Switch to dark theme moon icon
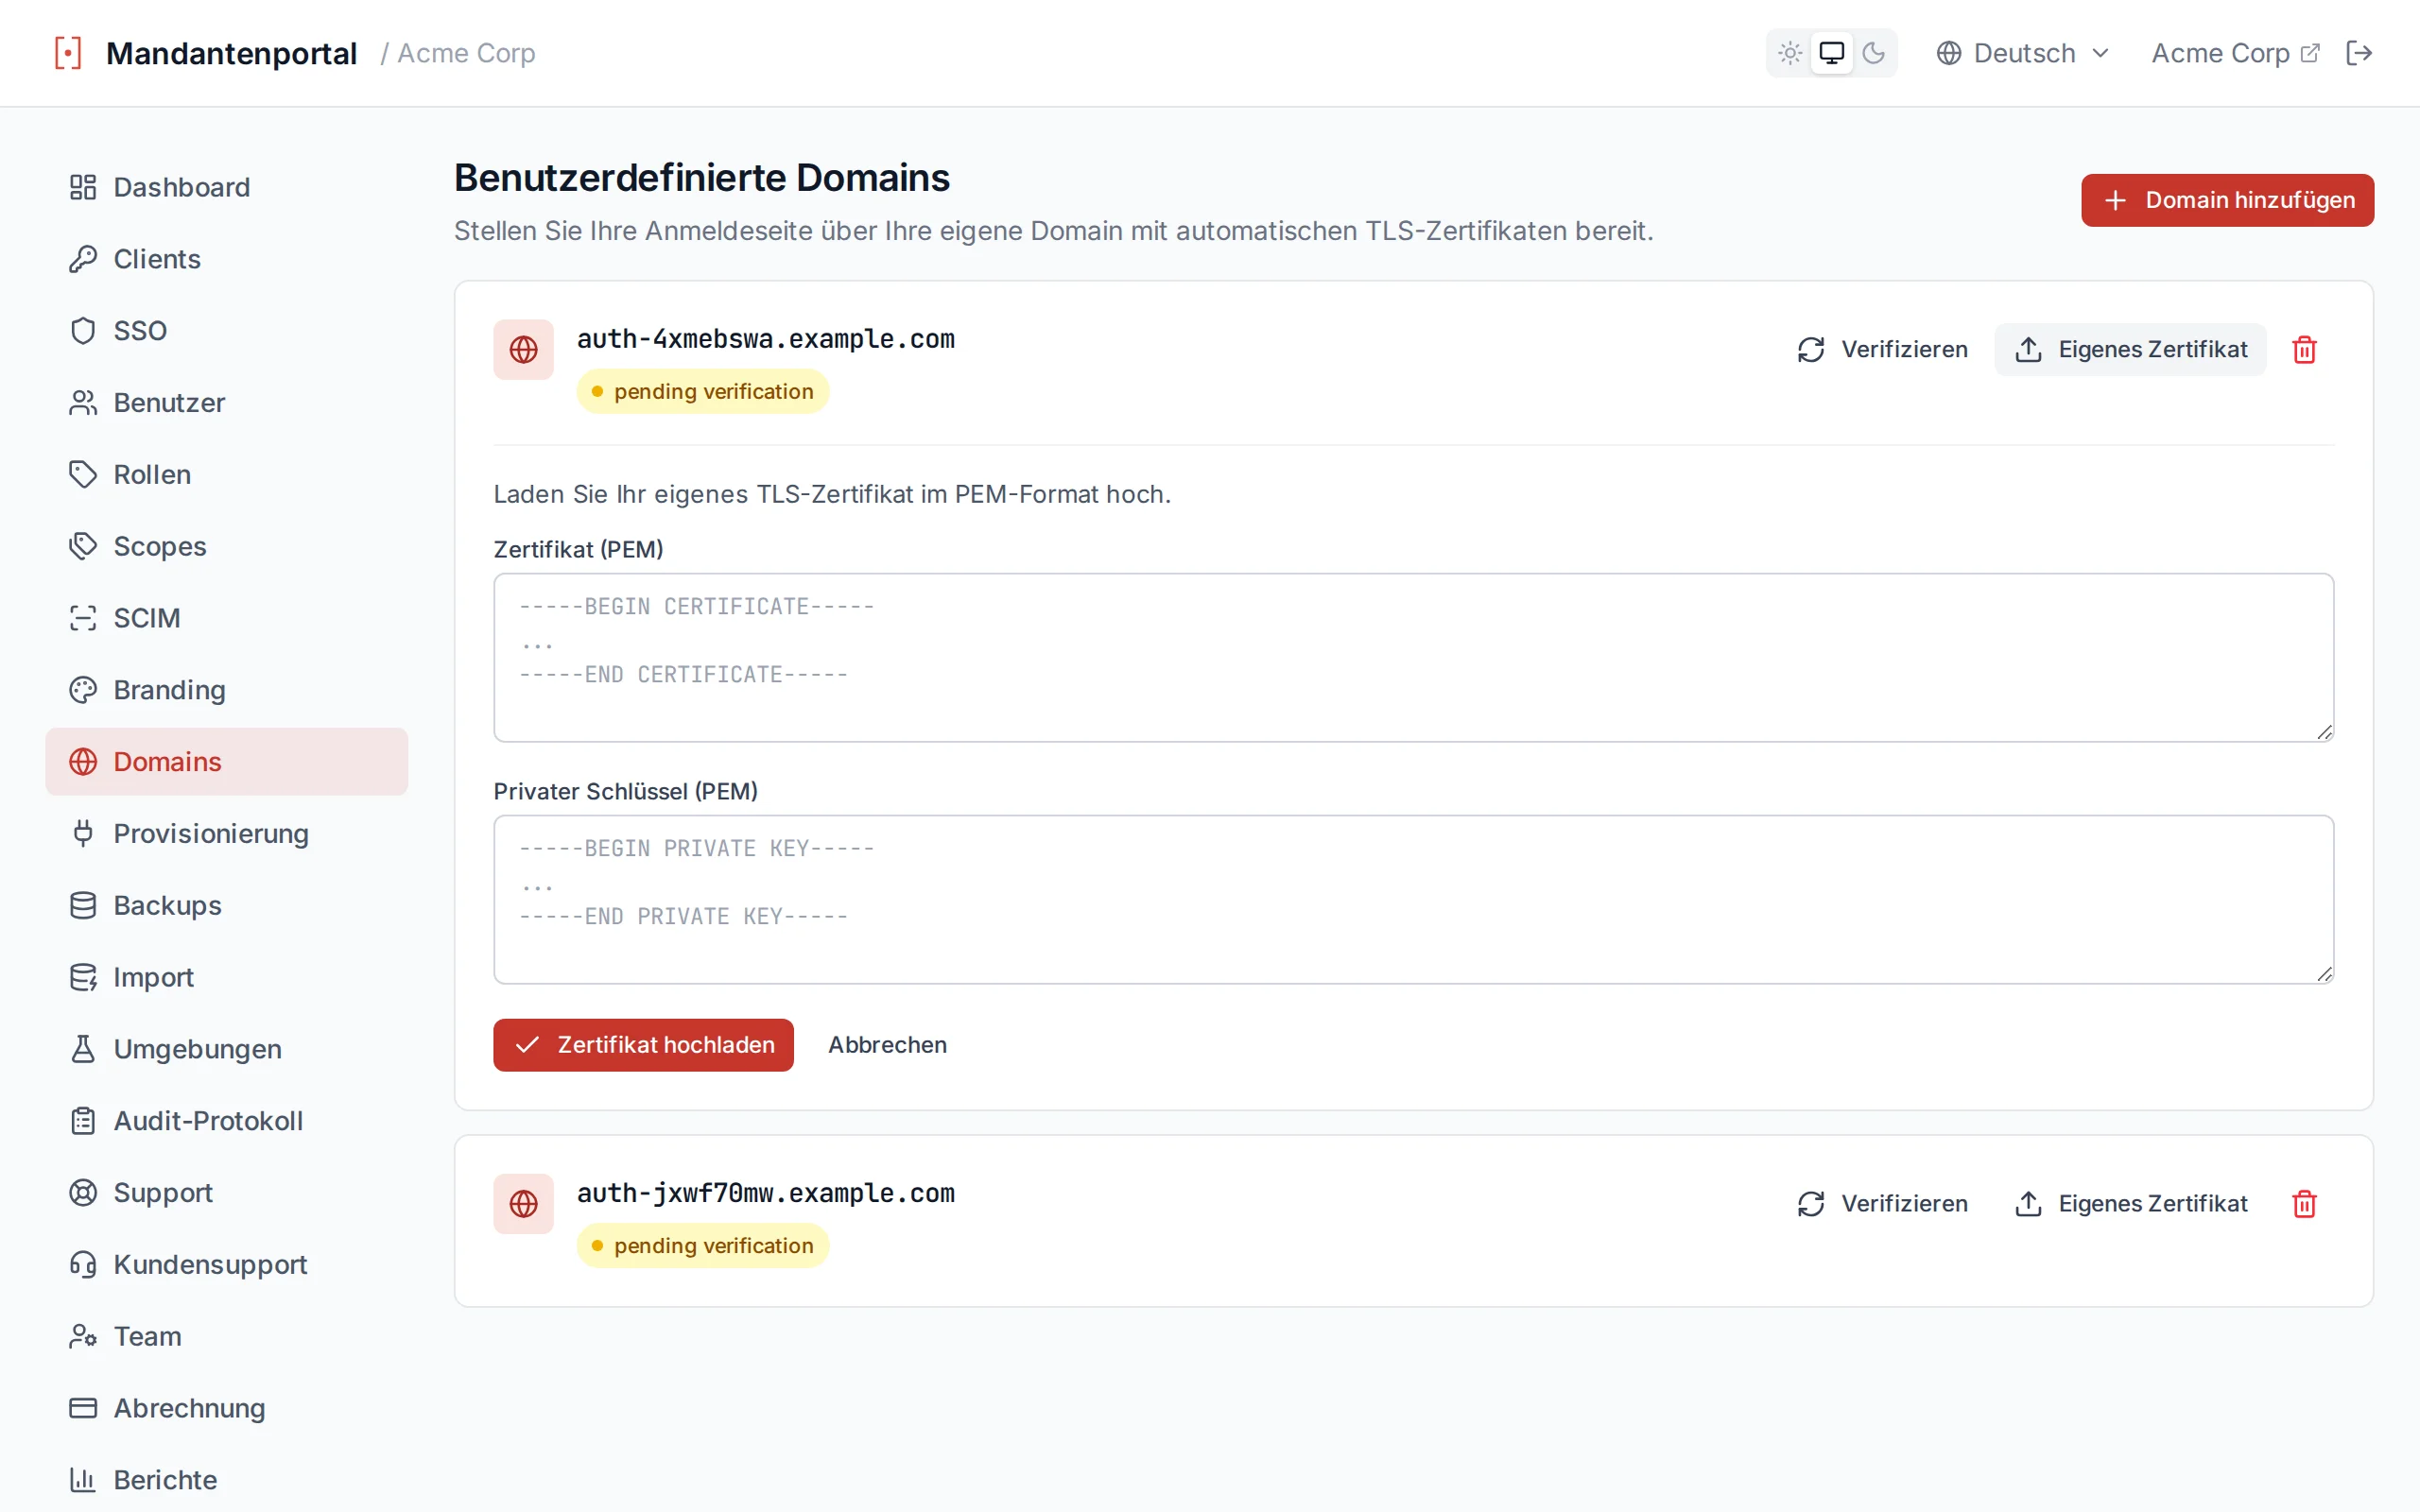The image size is (2420, 1512). (x=1874, y=53)
